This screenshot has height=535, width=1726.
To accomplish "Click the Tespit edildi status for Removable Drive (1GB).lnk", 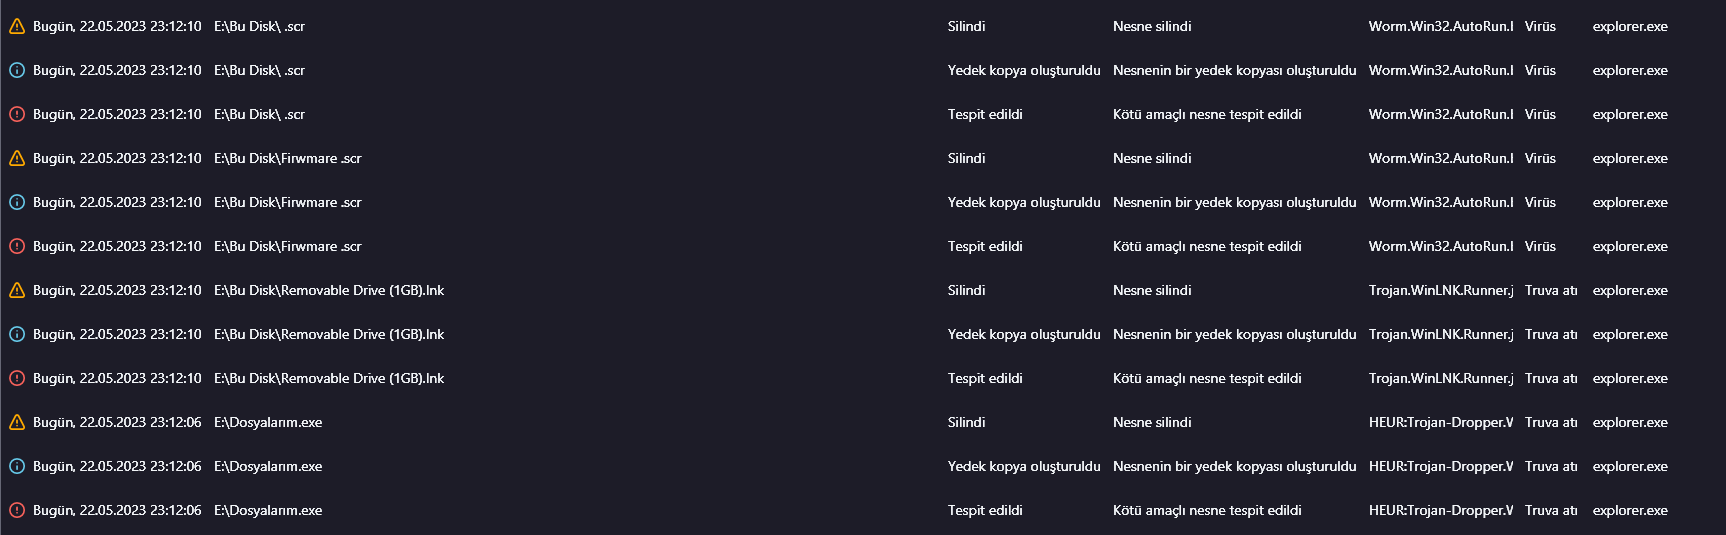I will click(x=985, y=378).
